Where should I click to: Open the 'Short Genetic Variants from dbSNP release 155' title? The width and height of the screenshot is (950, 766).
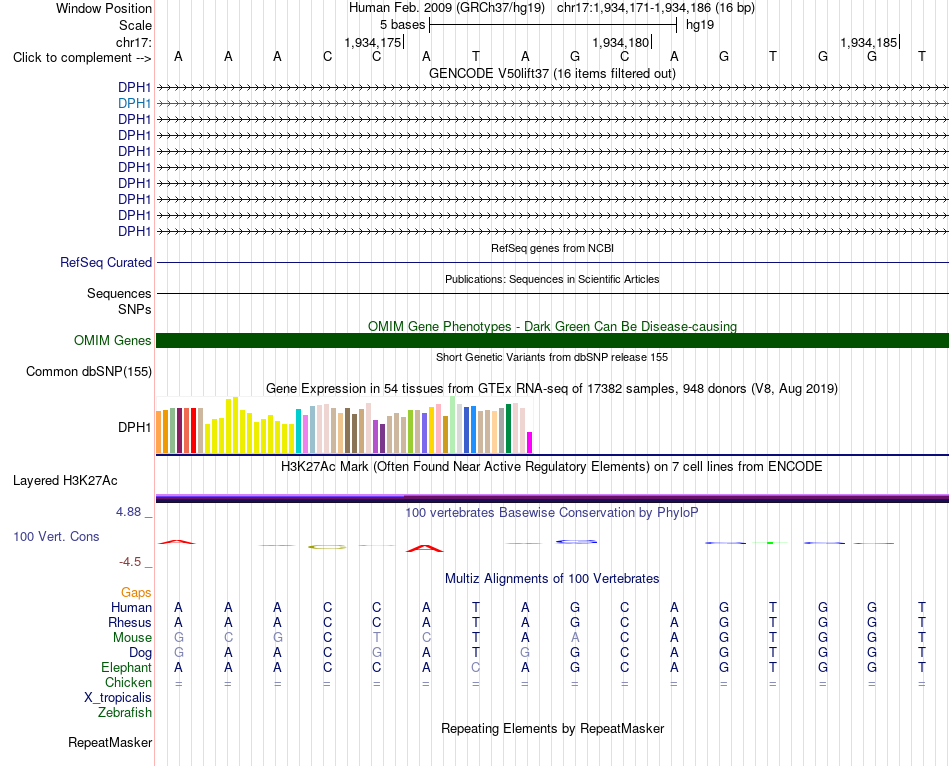pyautogui.click(x=552, y=357)
